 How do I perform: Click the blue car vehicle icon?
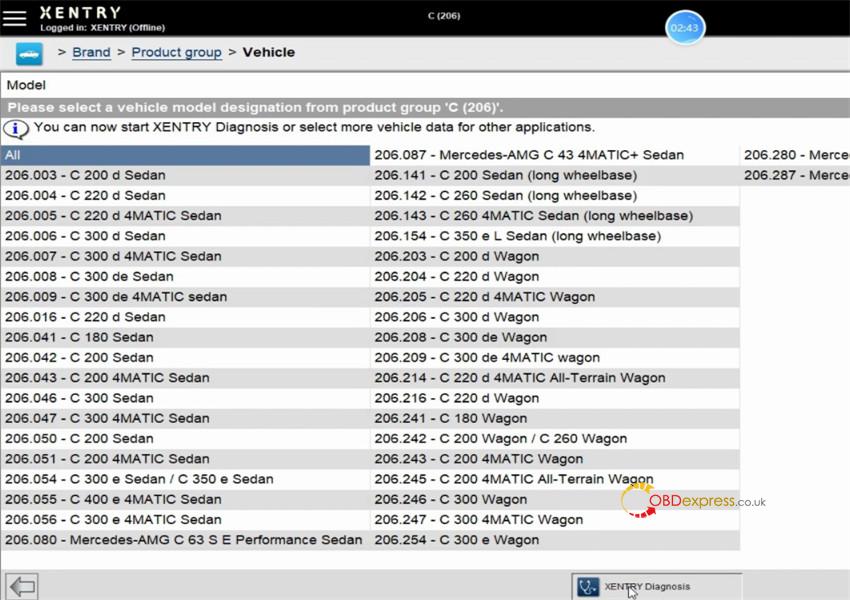click(x=29, y=54)
